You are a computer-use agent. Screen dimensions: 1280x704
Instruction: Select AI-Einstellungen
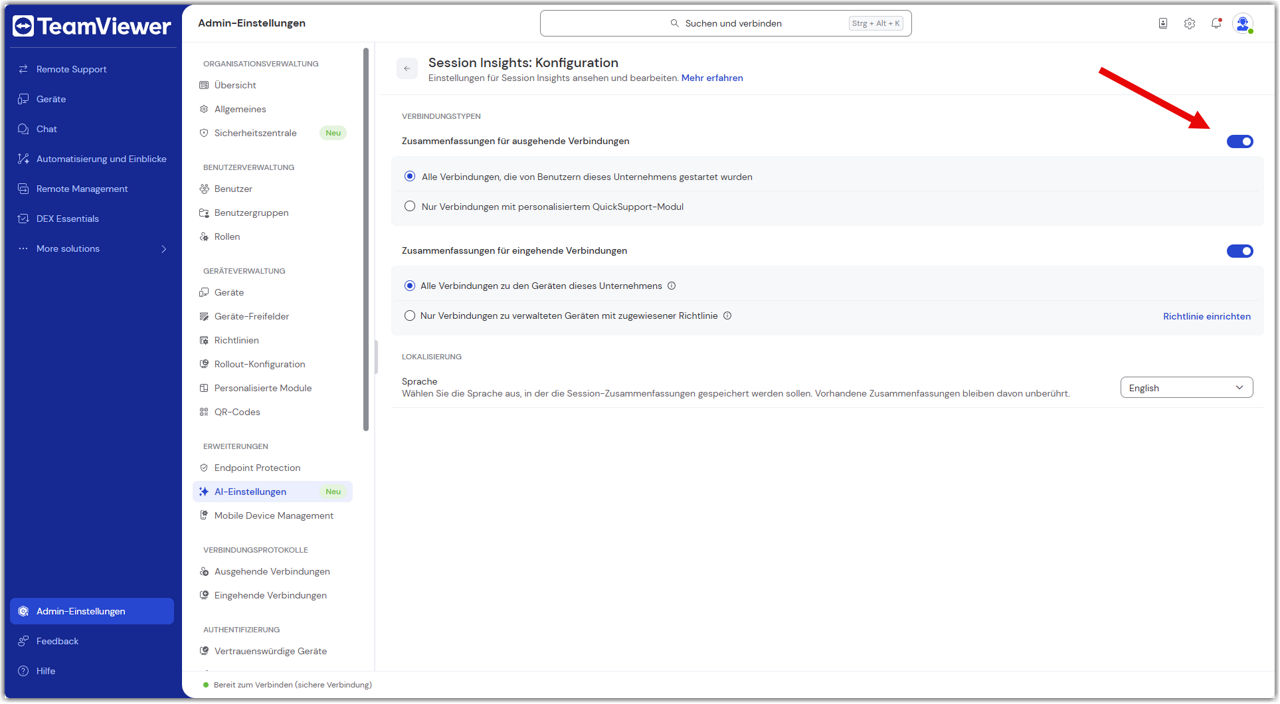point(272,492)
